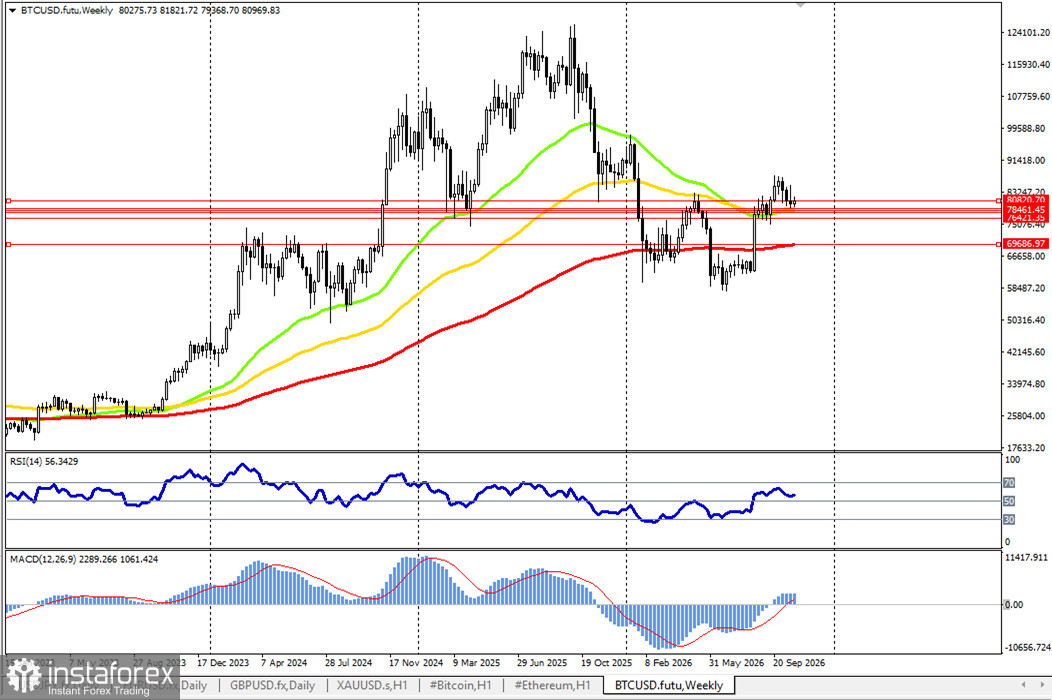Click the 31 May 2026 date label
The width and height of the screenshot is (1052, 700).
click(737, 662)
